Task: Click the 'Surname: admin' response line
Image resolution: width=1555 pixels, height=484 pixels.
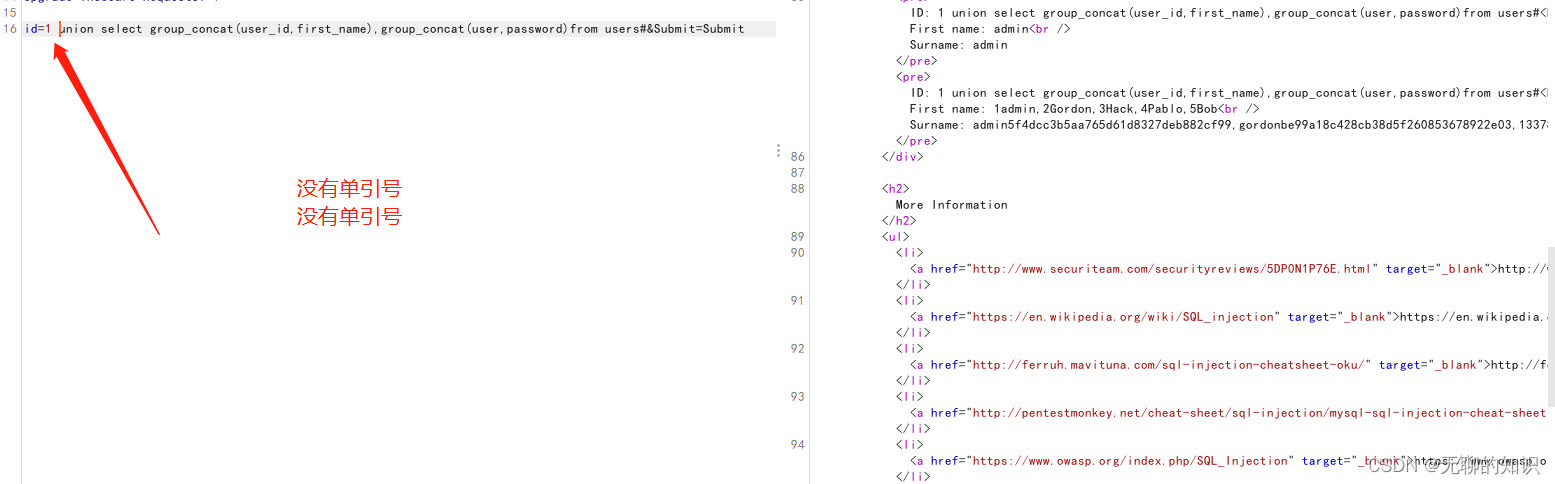Action: click(958, 45)
